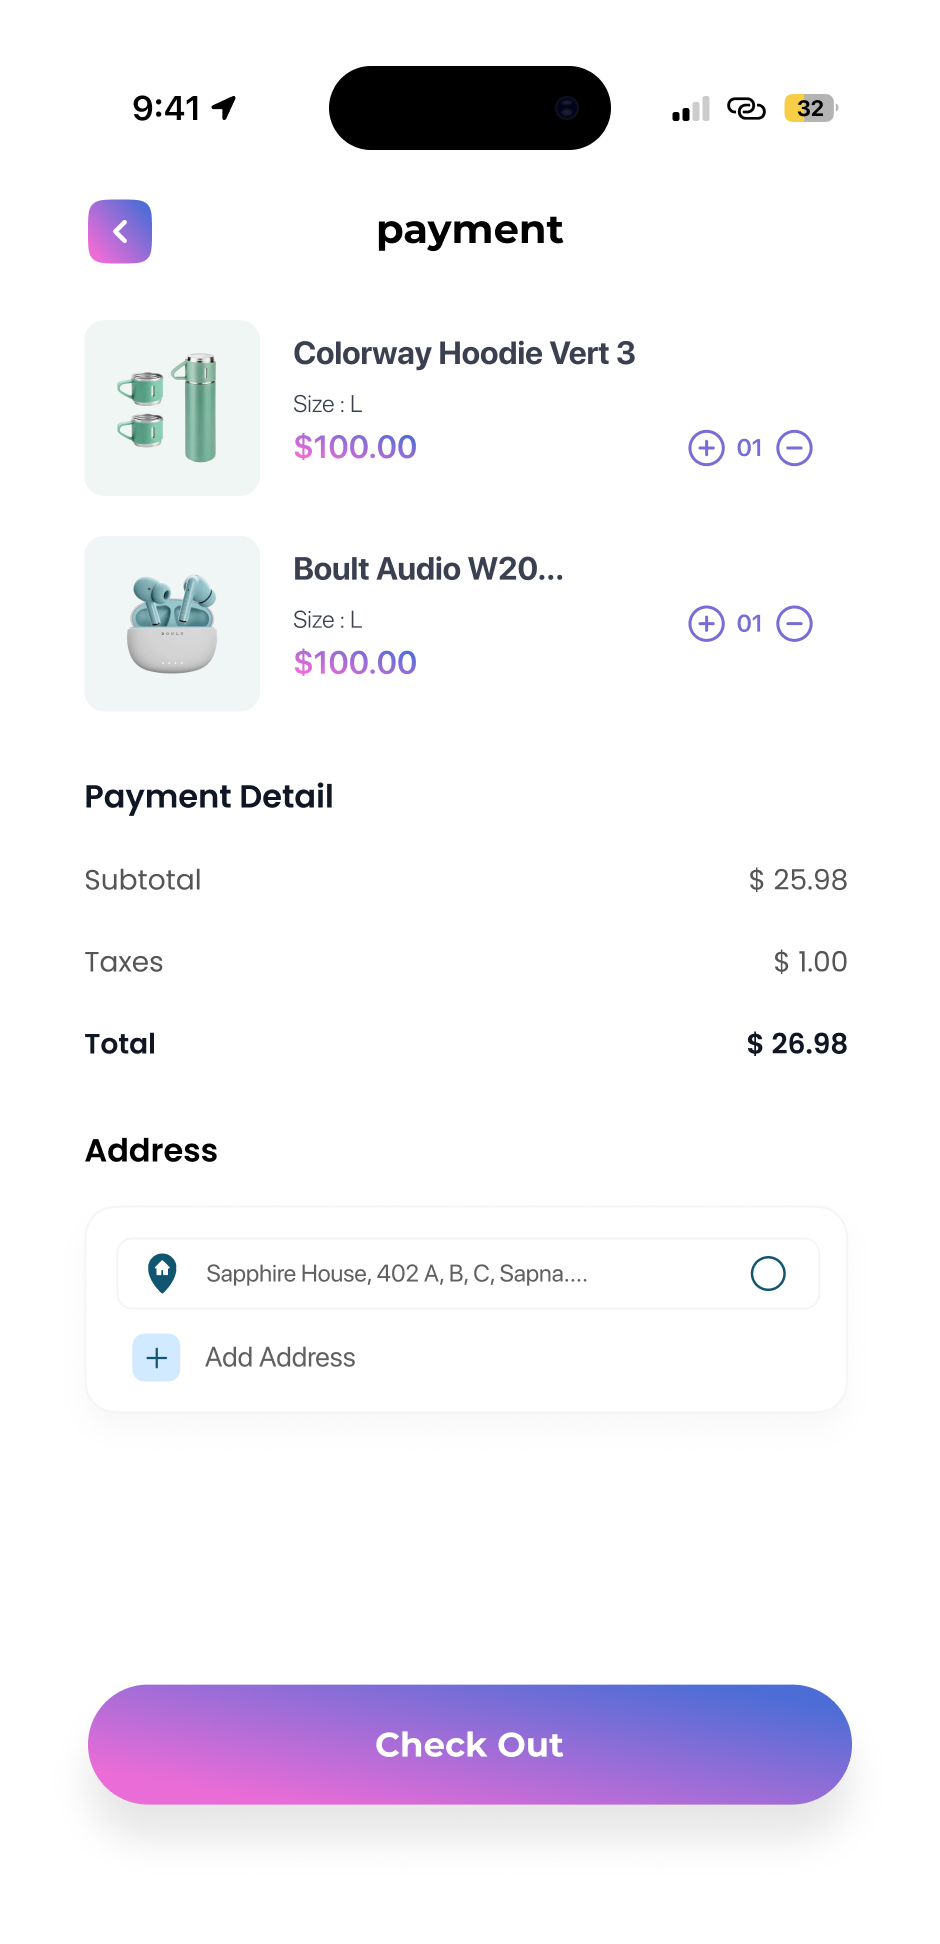Tap the Total amount $ 26.98

tap(797, 1044)
